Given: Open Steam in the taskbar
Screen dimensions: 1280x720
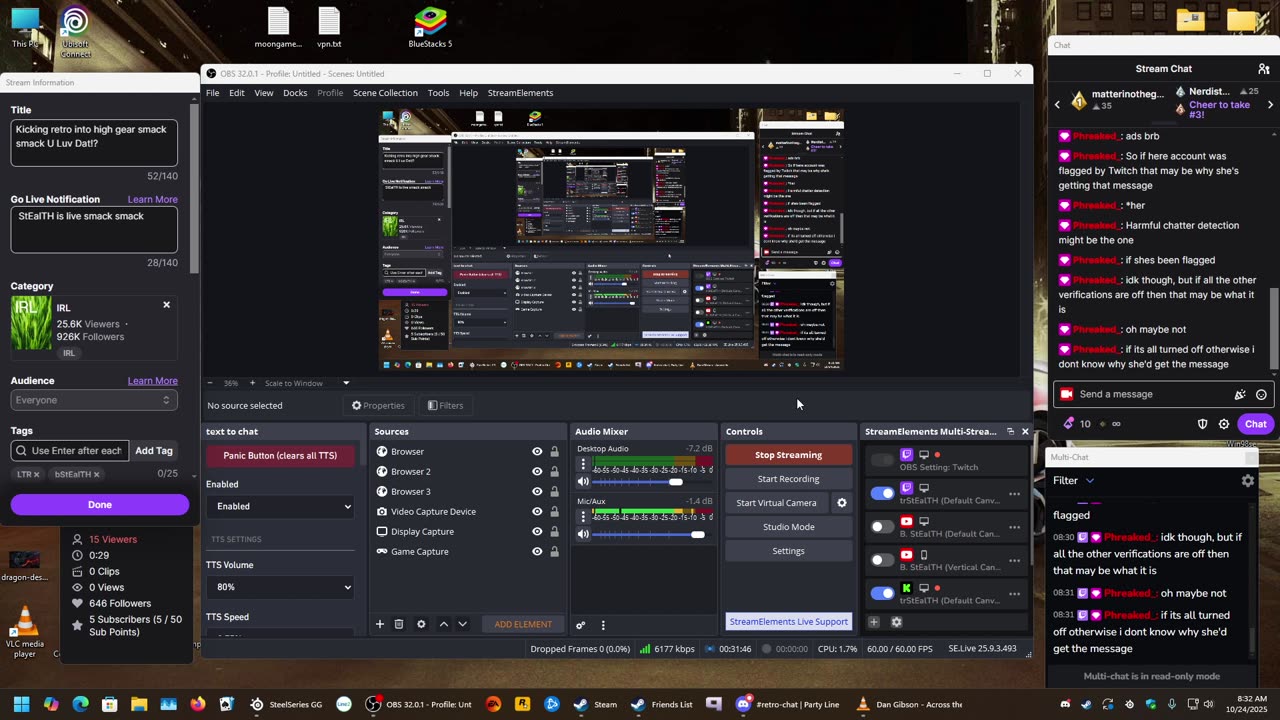Looking at the screenshot, I should tap(596, 704).
